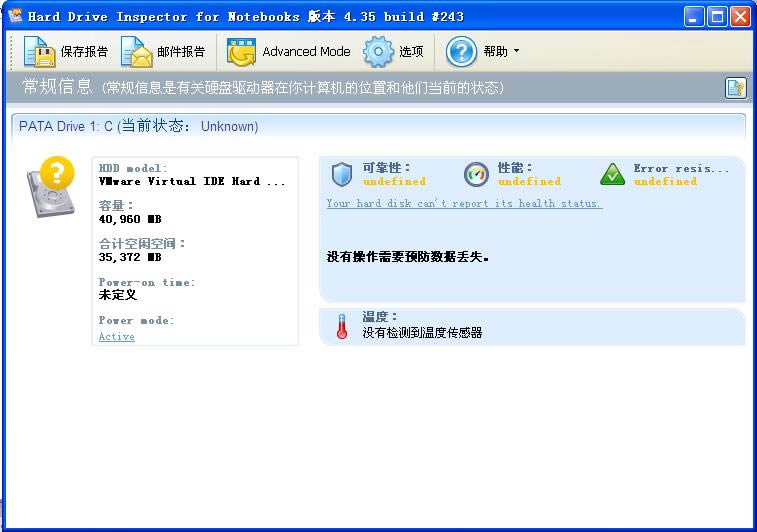757x532 pixels.
Task: Click the report icon in header bar
Action: [x=736, y=88]
